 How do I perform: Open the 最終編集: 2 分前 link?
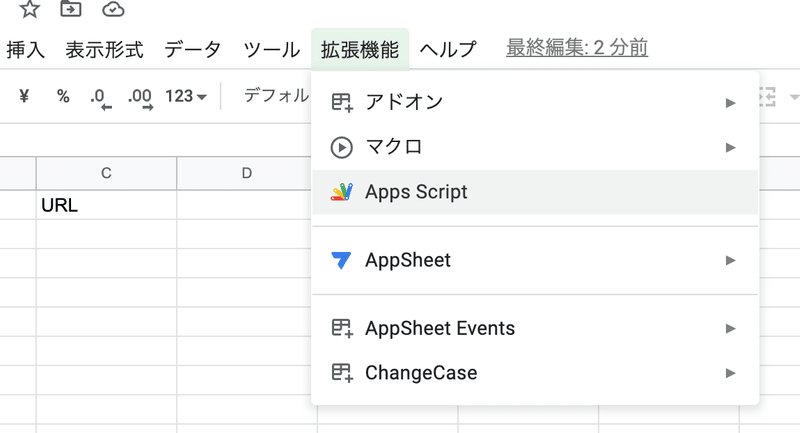point(577,48)
